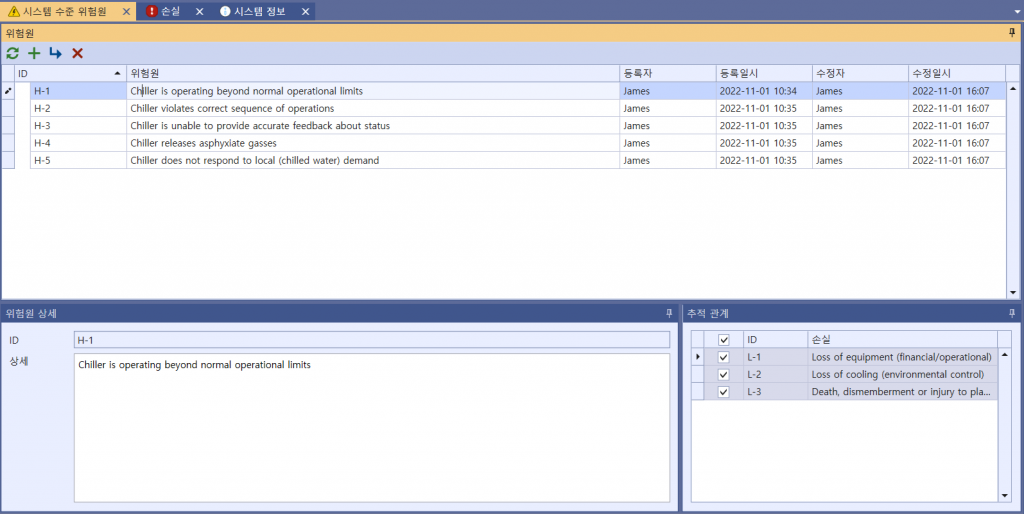This screenshot has height=514, width=1024.
Task: Click the blue insert-child arrow icon
Action: (56, 54)
